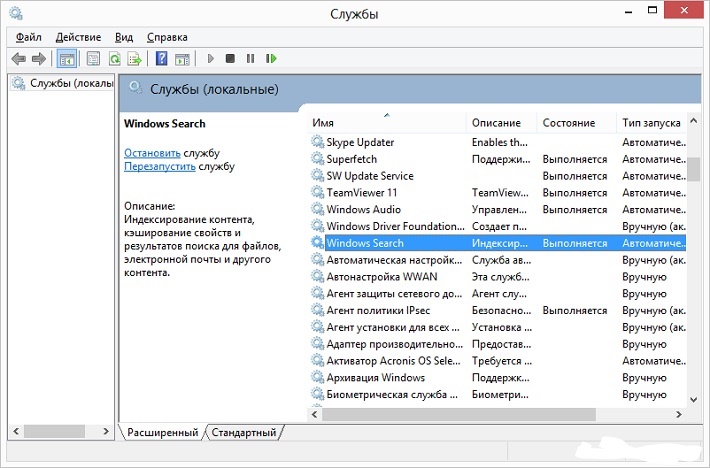The image size is (710, 468).
Task: Click the Остановить службу link
Action: click(152, 153)
